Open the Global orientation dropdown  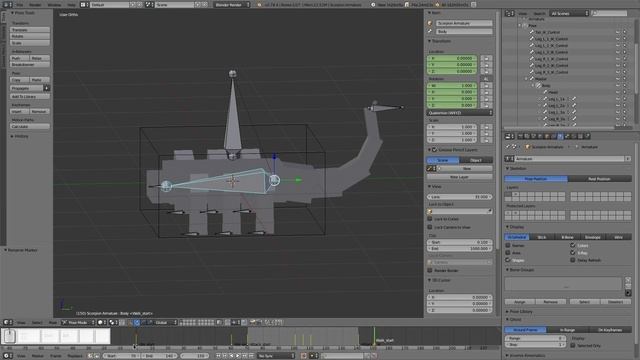[x=165, y=322]
